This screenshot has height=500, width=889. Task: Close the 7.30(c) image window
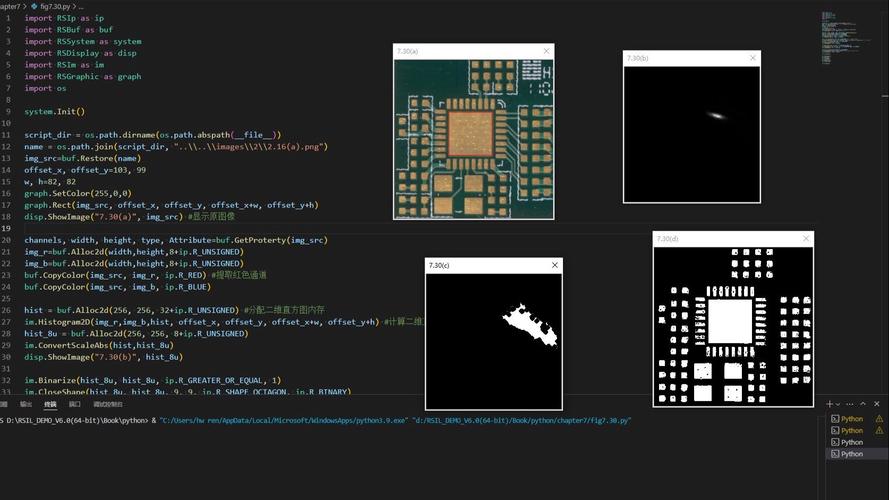[x=555, y=265]
